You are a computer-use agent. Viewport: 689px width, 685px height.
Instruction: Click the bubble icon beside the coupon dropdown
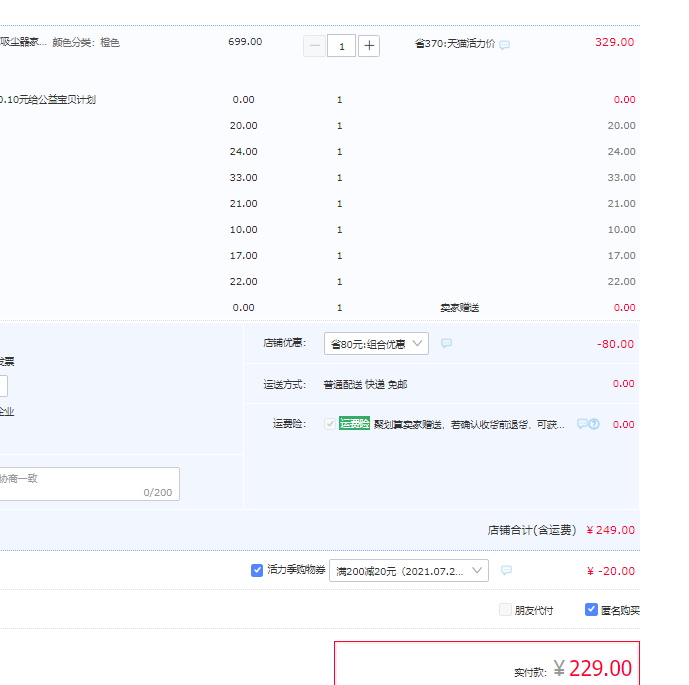(506, 570)
